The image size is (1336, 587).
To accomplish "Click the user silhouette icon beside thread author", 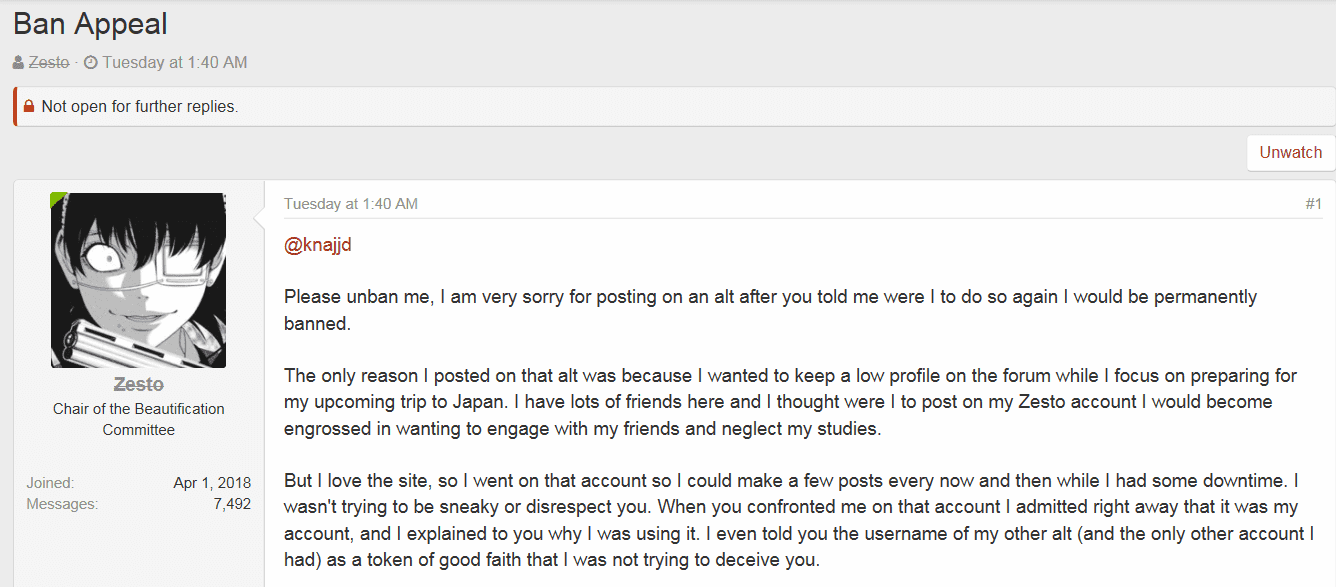I will (19, 63).
